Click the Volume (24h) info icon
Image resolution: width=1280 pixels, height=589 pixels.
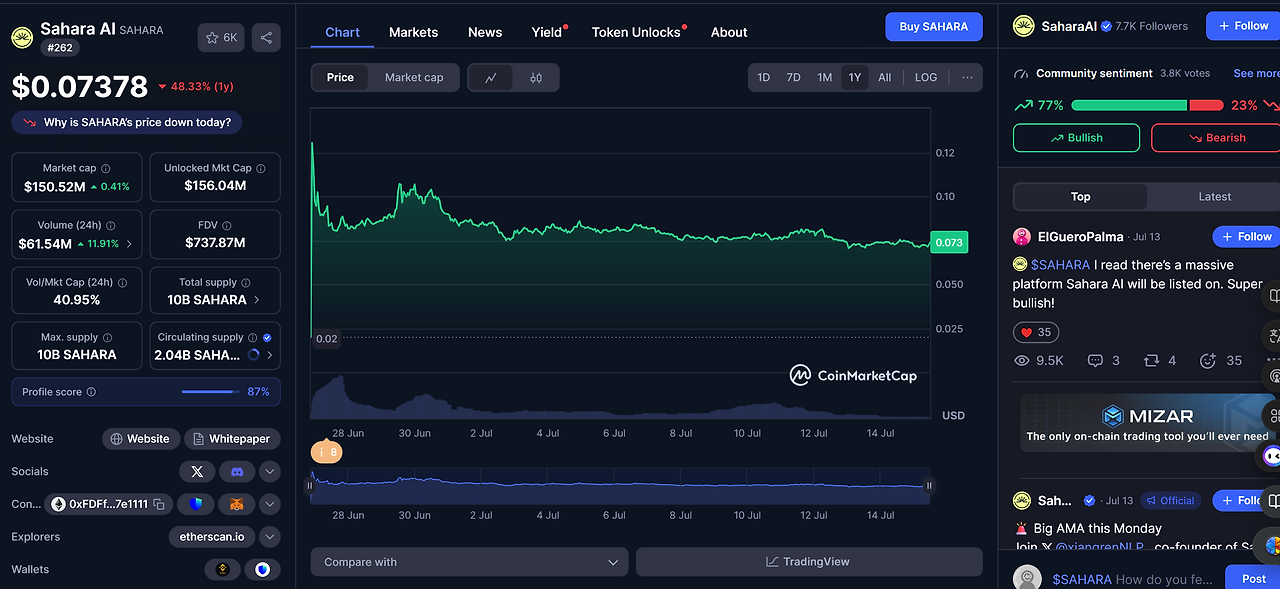[110, 226]
